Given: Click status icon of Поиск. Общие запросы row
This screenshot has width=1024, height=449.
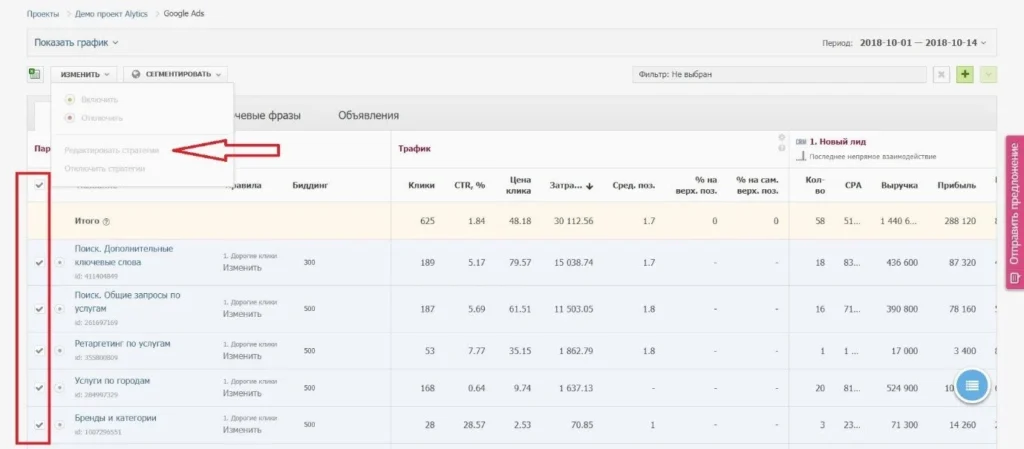Looking at the screenshot, I should (59, 309).
